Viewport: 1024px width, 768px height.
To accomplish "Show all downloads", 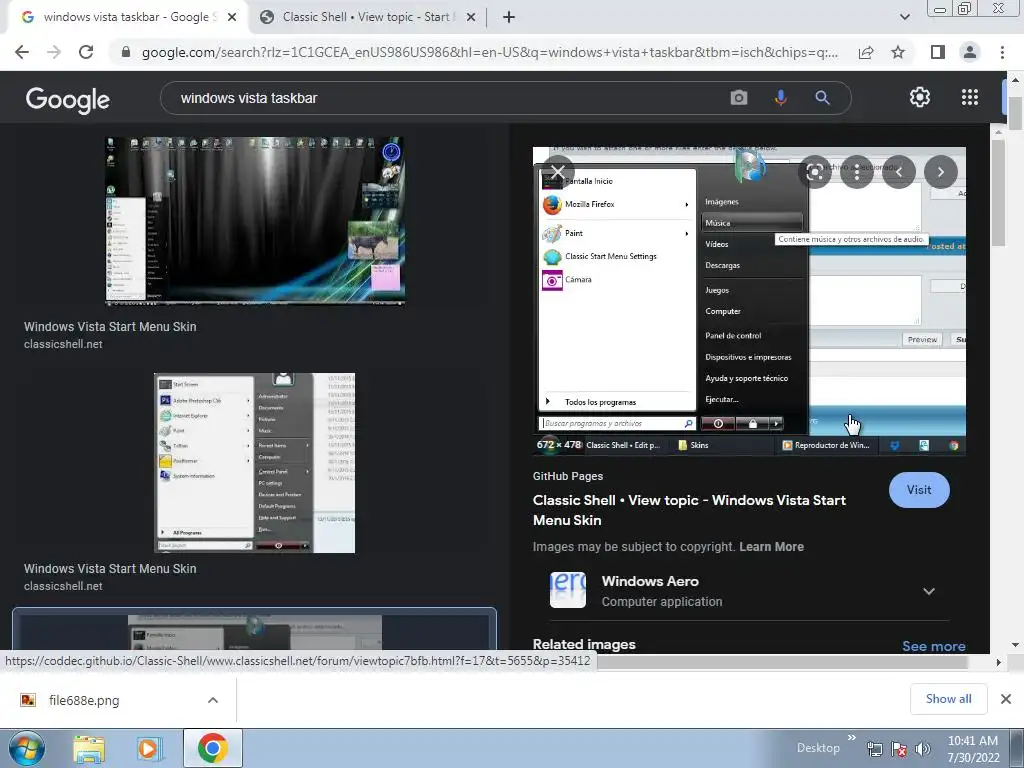I will (948, 699).
